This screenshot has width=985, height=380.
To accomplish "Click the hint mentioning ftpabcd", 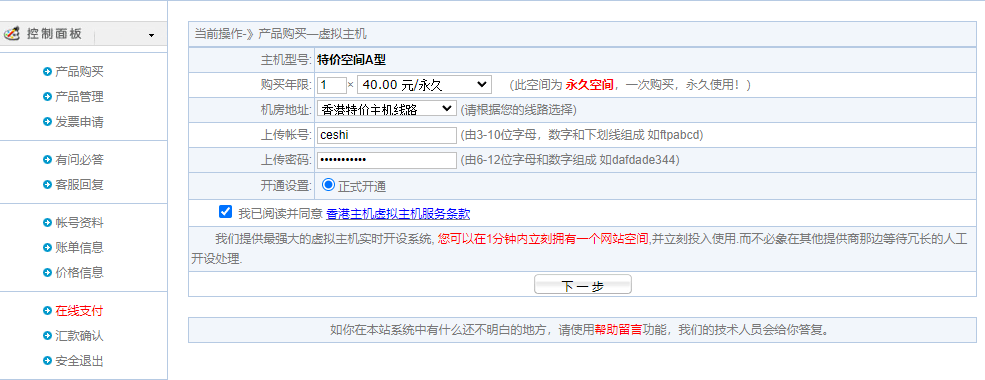I will [582, 135].
